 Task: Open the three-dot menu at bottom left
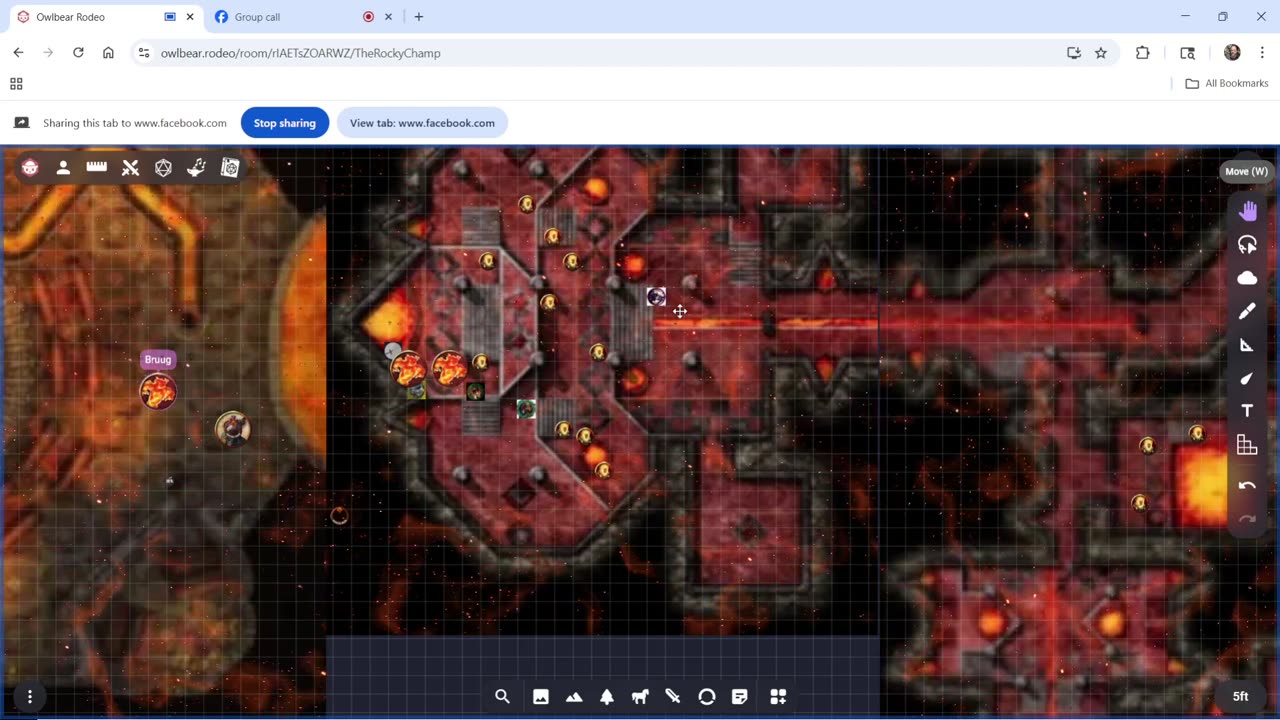(30, 697)
